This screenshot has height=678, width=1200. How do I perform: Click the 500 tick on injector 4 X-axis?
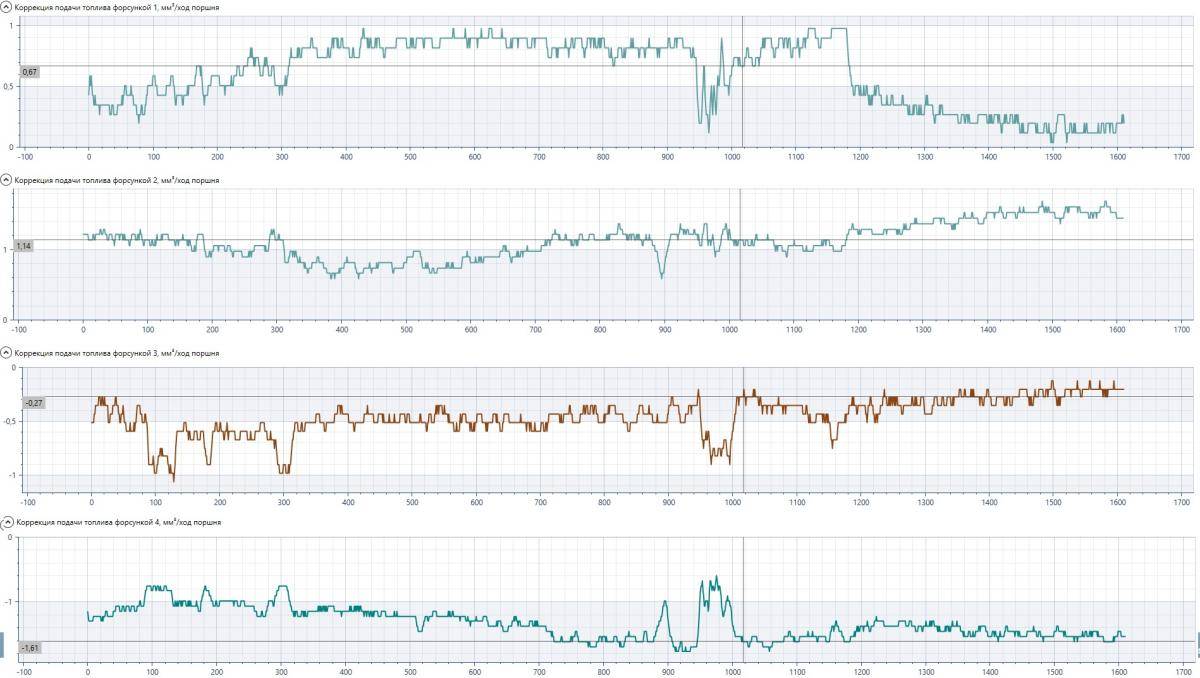[410, 672]
